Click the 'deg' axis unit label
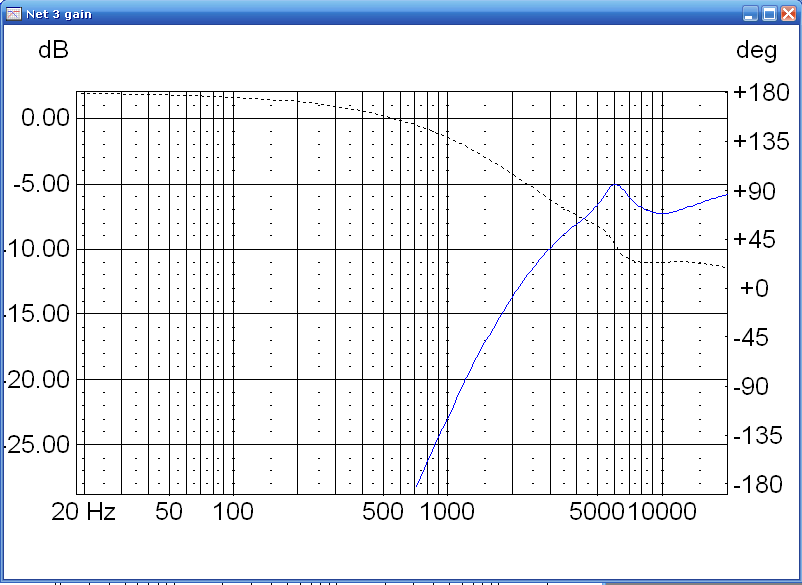Viewport: 802px width, 585px height. [x=756, y=52]
